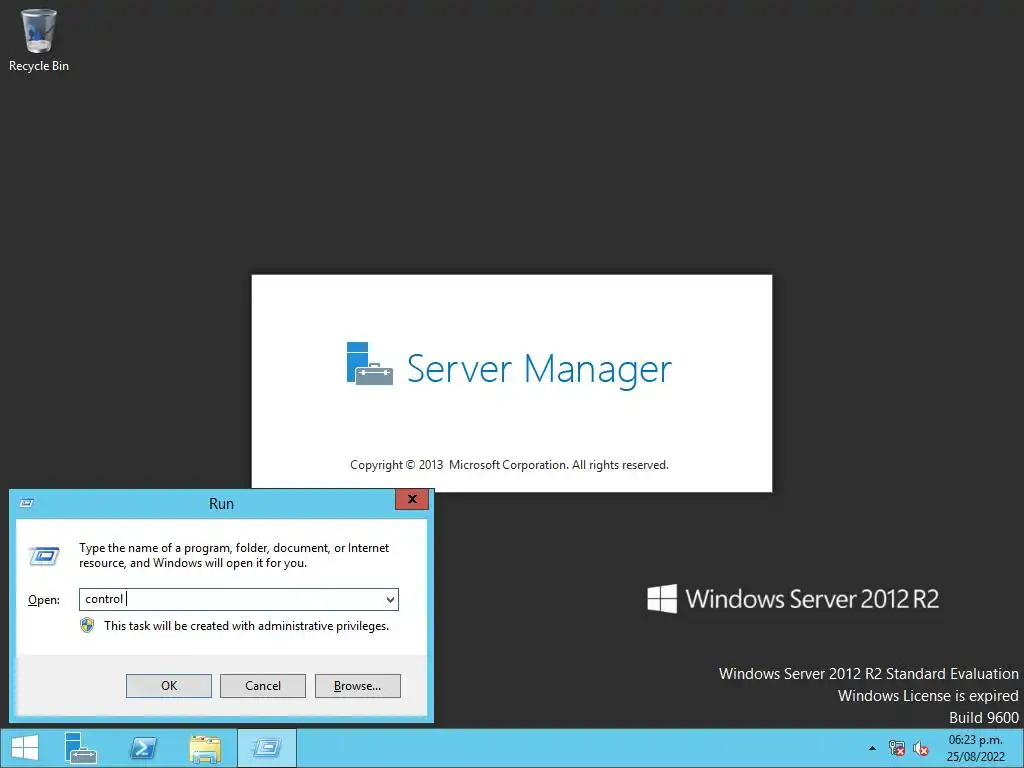Open Server Manager from the taskbar

point(81,748)
